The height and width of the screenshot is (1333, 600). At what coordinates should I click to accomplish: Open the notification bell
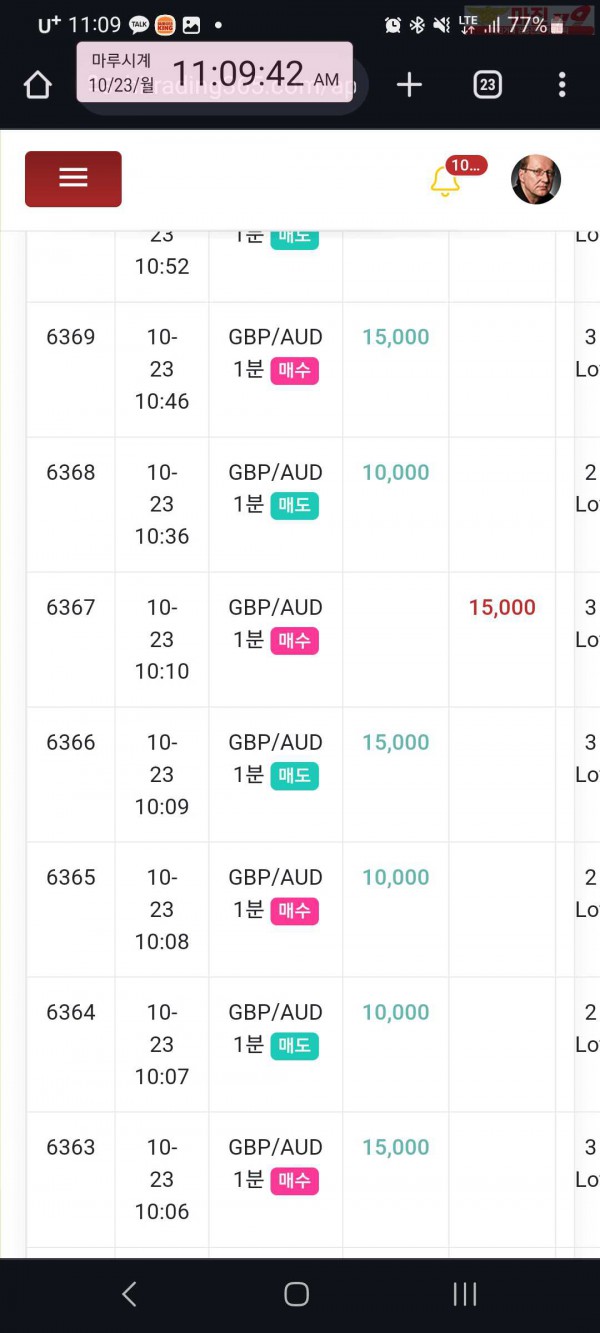[445, 182]
